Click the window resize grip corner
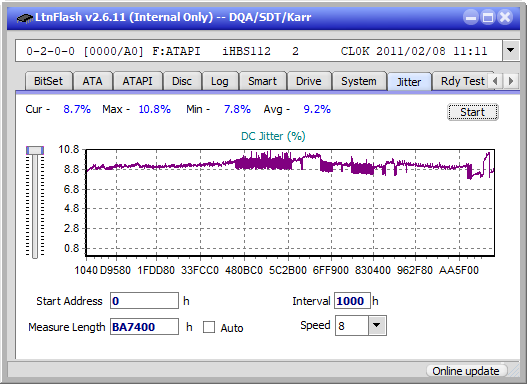 point(514,371)
